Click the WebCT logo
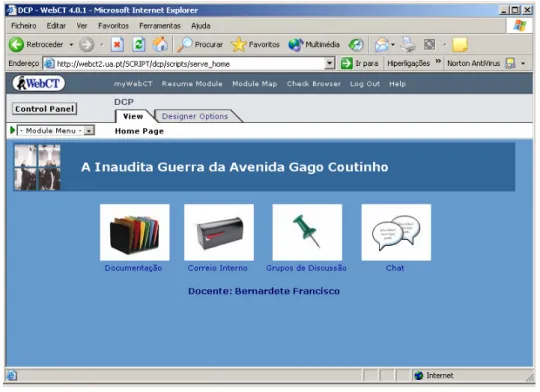 point(39,84)
